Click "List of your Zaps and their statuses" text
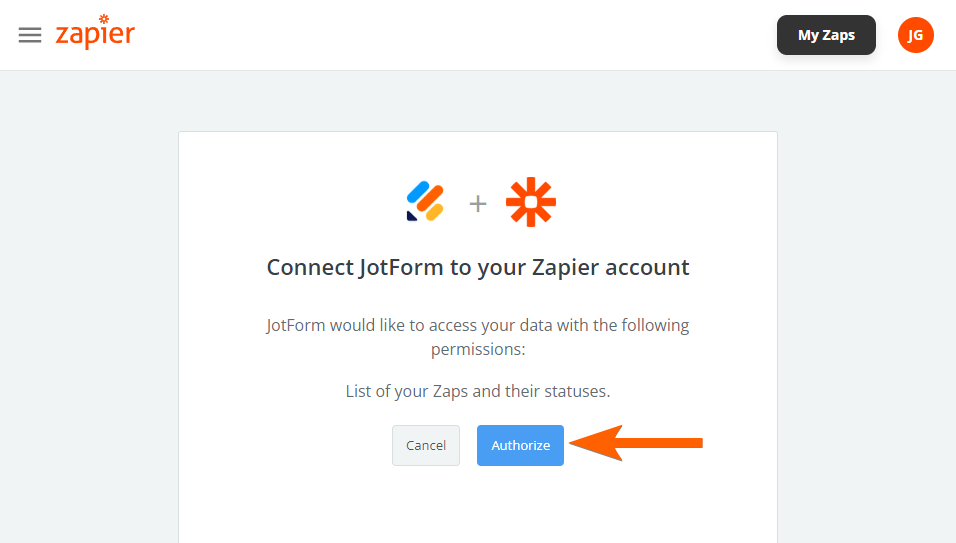Viewport: 956px width, 543px height. 478,391
